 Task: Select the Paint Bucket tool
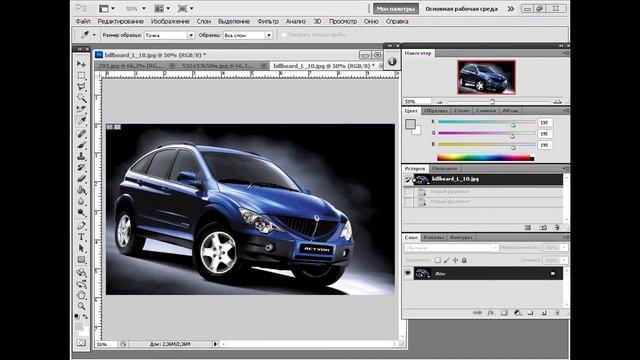click(81, 190)
